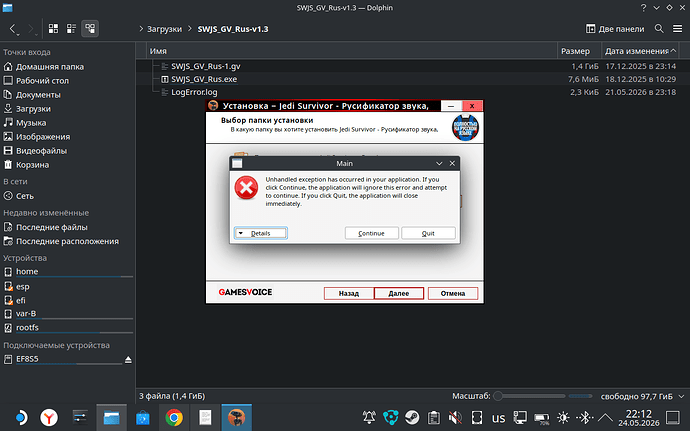Switch to installer task in taskbar

236,417
